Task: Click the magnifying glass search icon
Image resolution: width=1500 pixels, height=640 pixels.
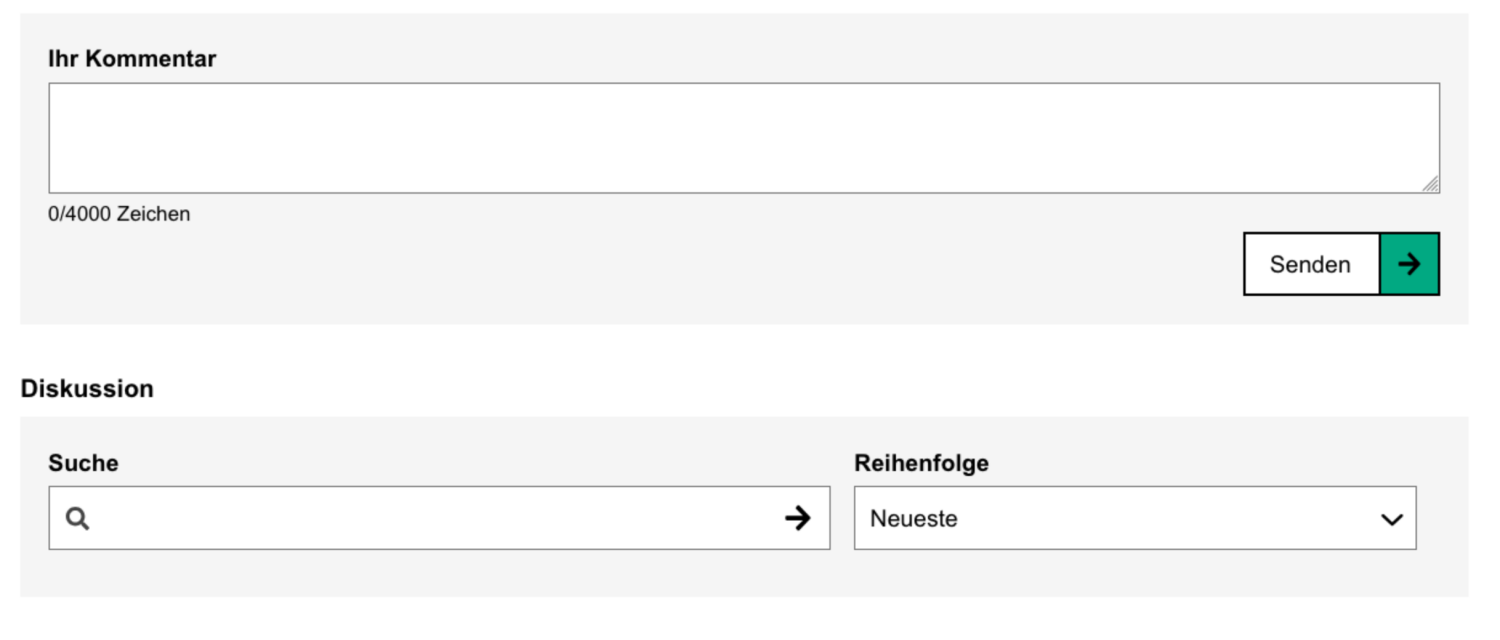Action: click(78, 517)
